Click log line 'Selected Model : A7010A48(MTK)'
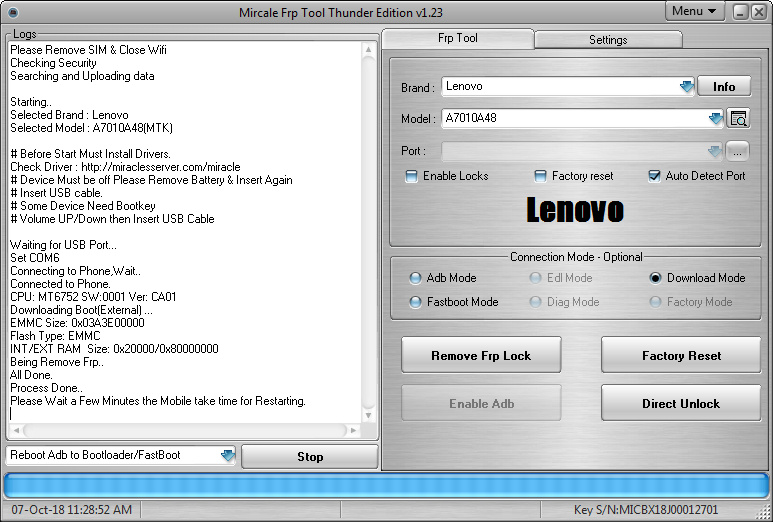The width and height of the screenshot is (773, 522). point(91,128)
